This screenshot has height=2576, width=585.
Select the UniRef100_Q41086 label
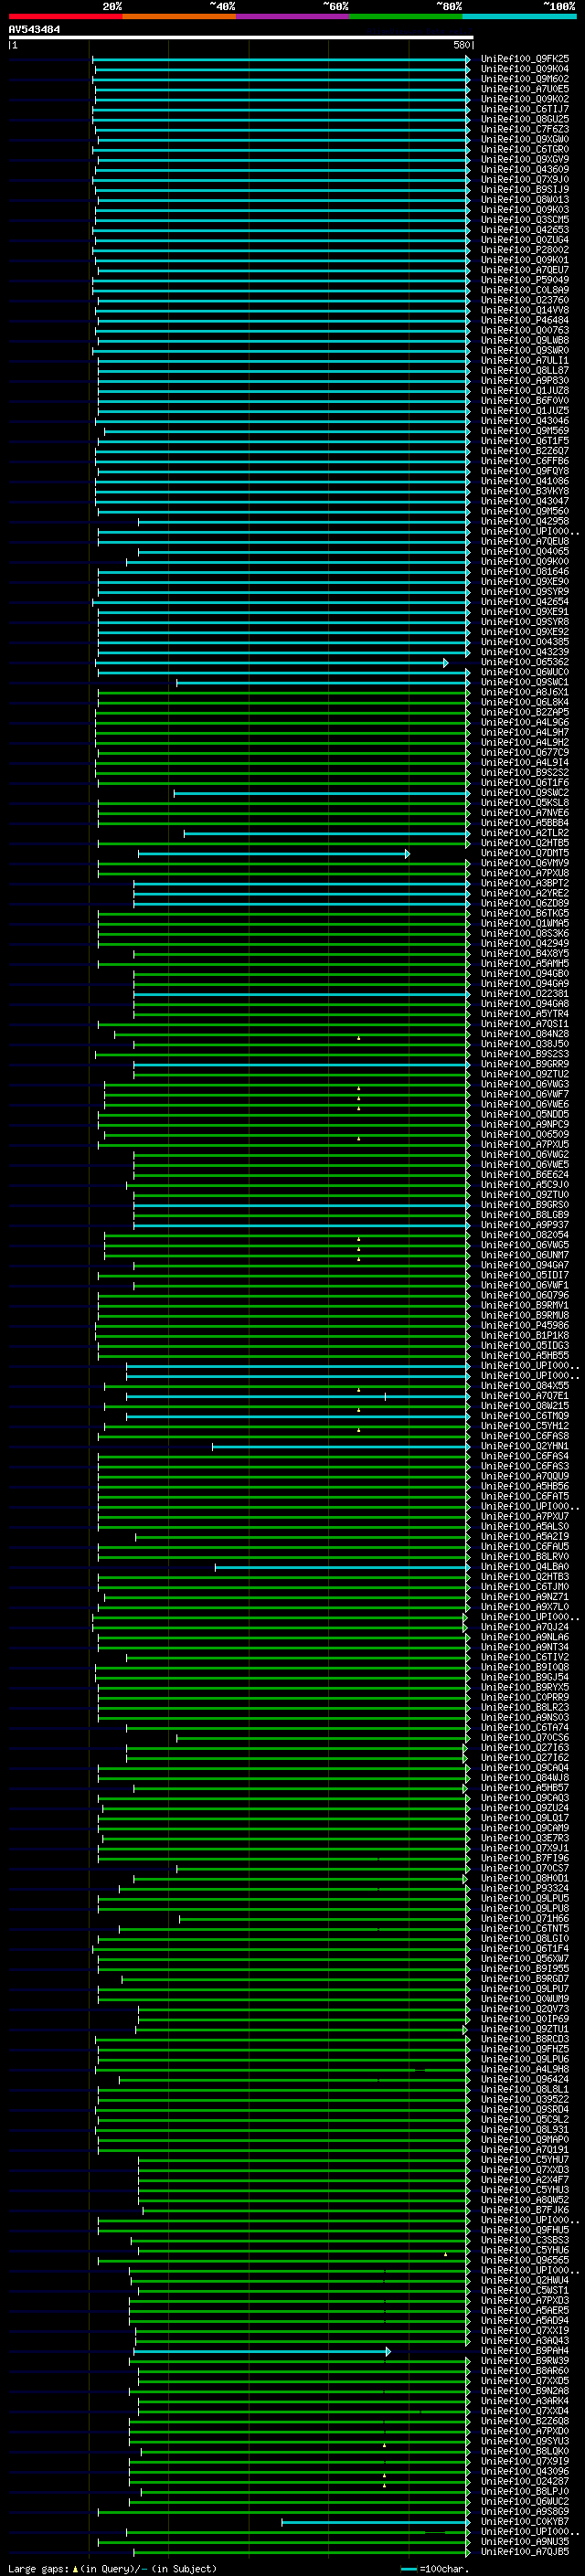(525, 481)
